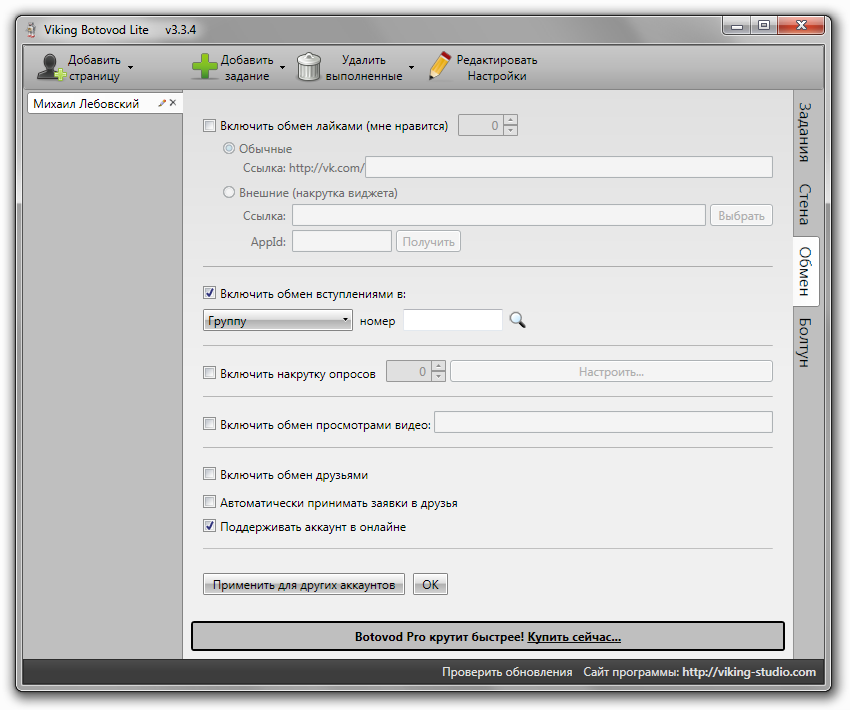Uncheck Поддерживать аккаунт в онлайне
The height and width of the screenshot is (710, 850).
(x=209, y=526)
